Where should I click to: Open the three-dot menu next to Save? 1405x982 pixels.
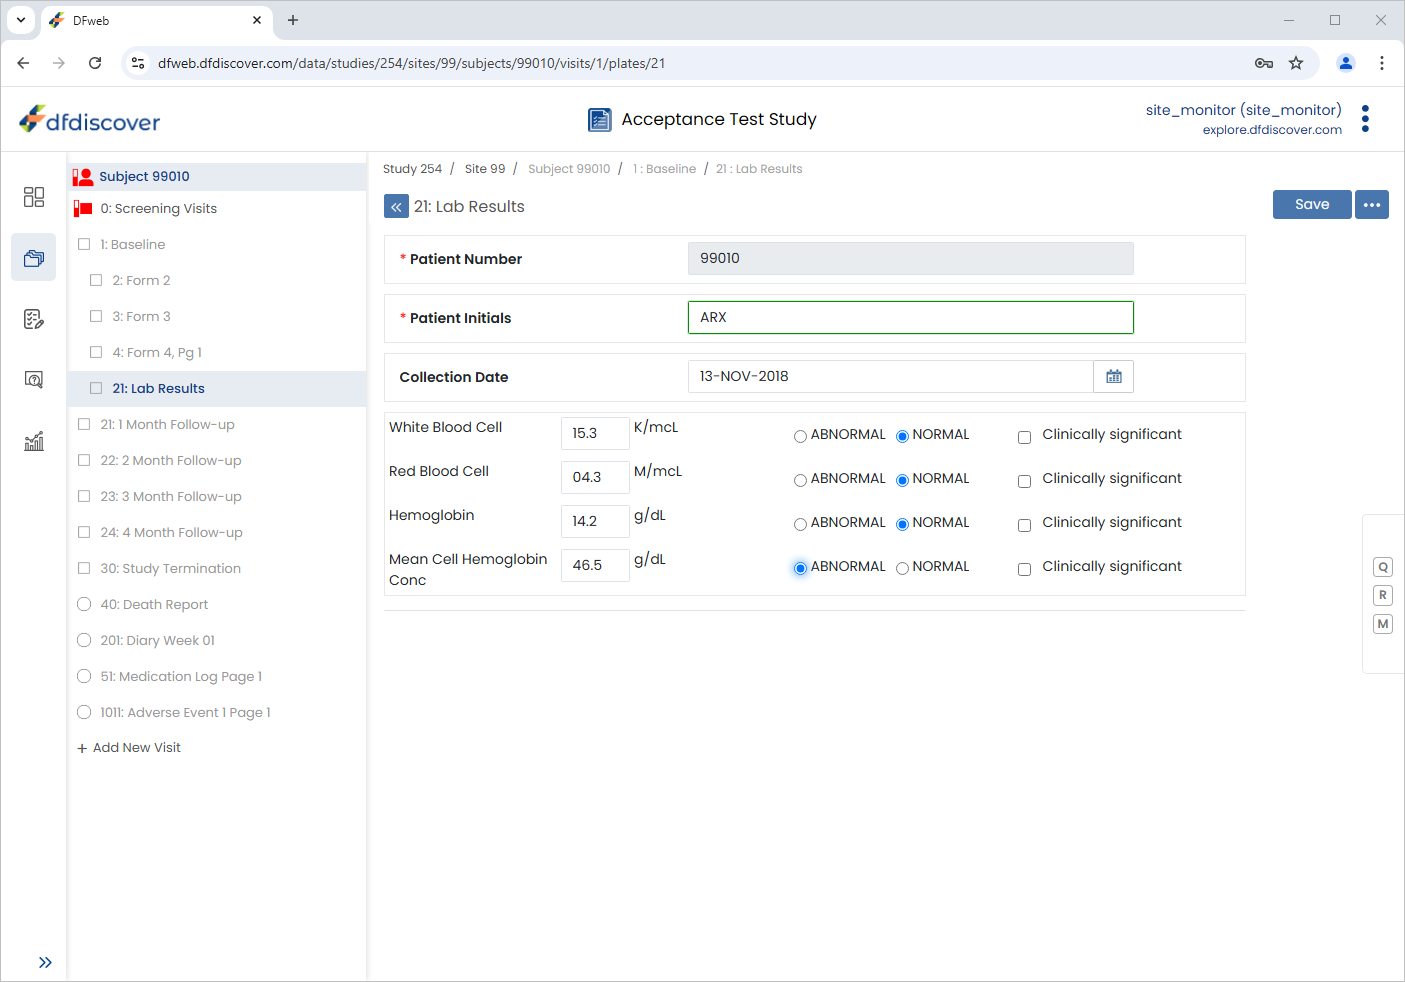point(1372,205)
